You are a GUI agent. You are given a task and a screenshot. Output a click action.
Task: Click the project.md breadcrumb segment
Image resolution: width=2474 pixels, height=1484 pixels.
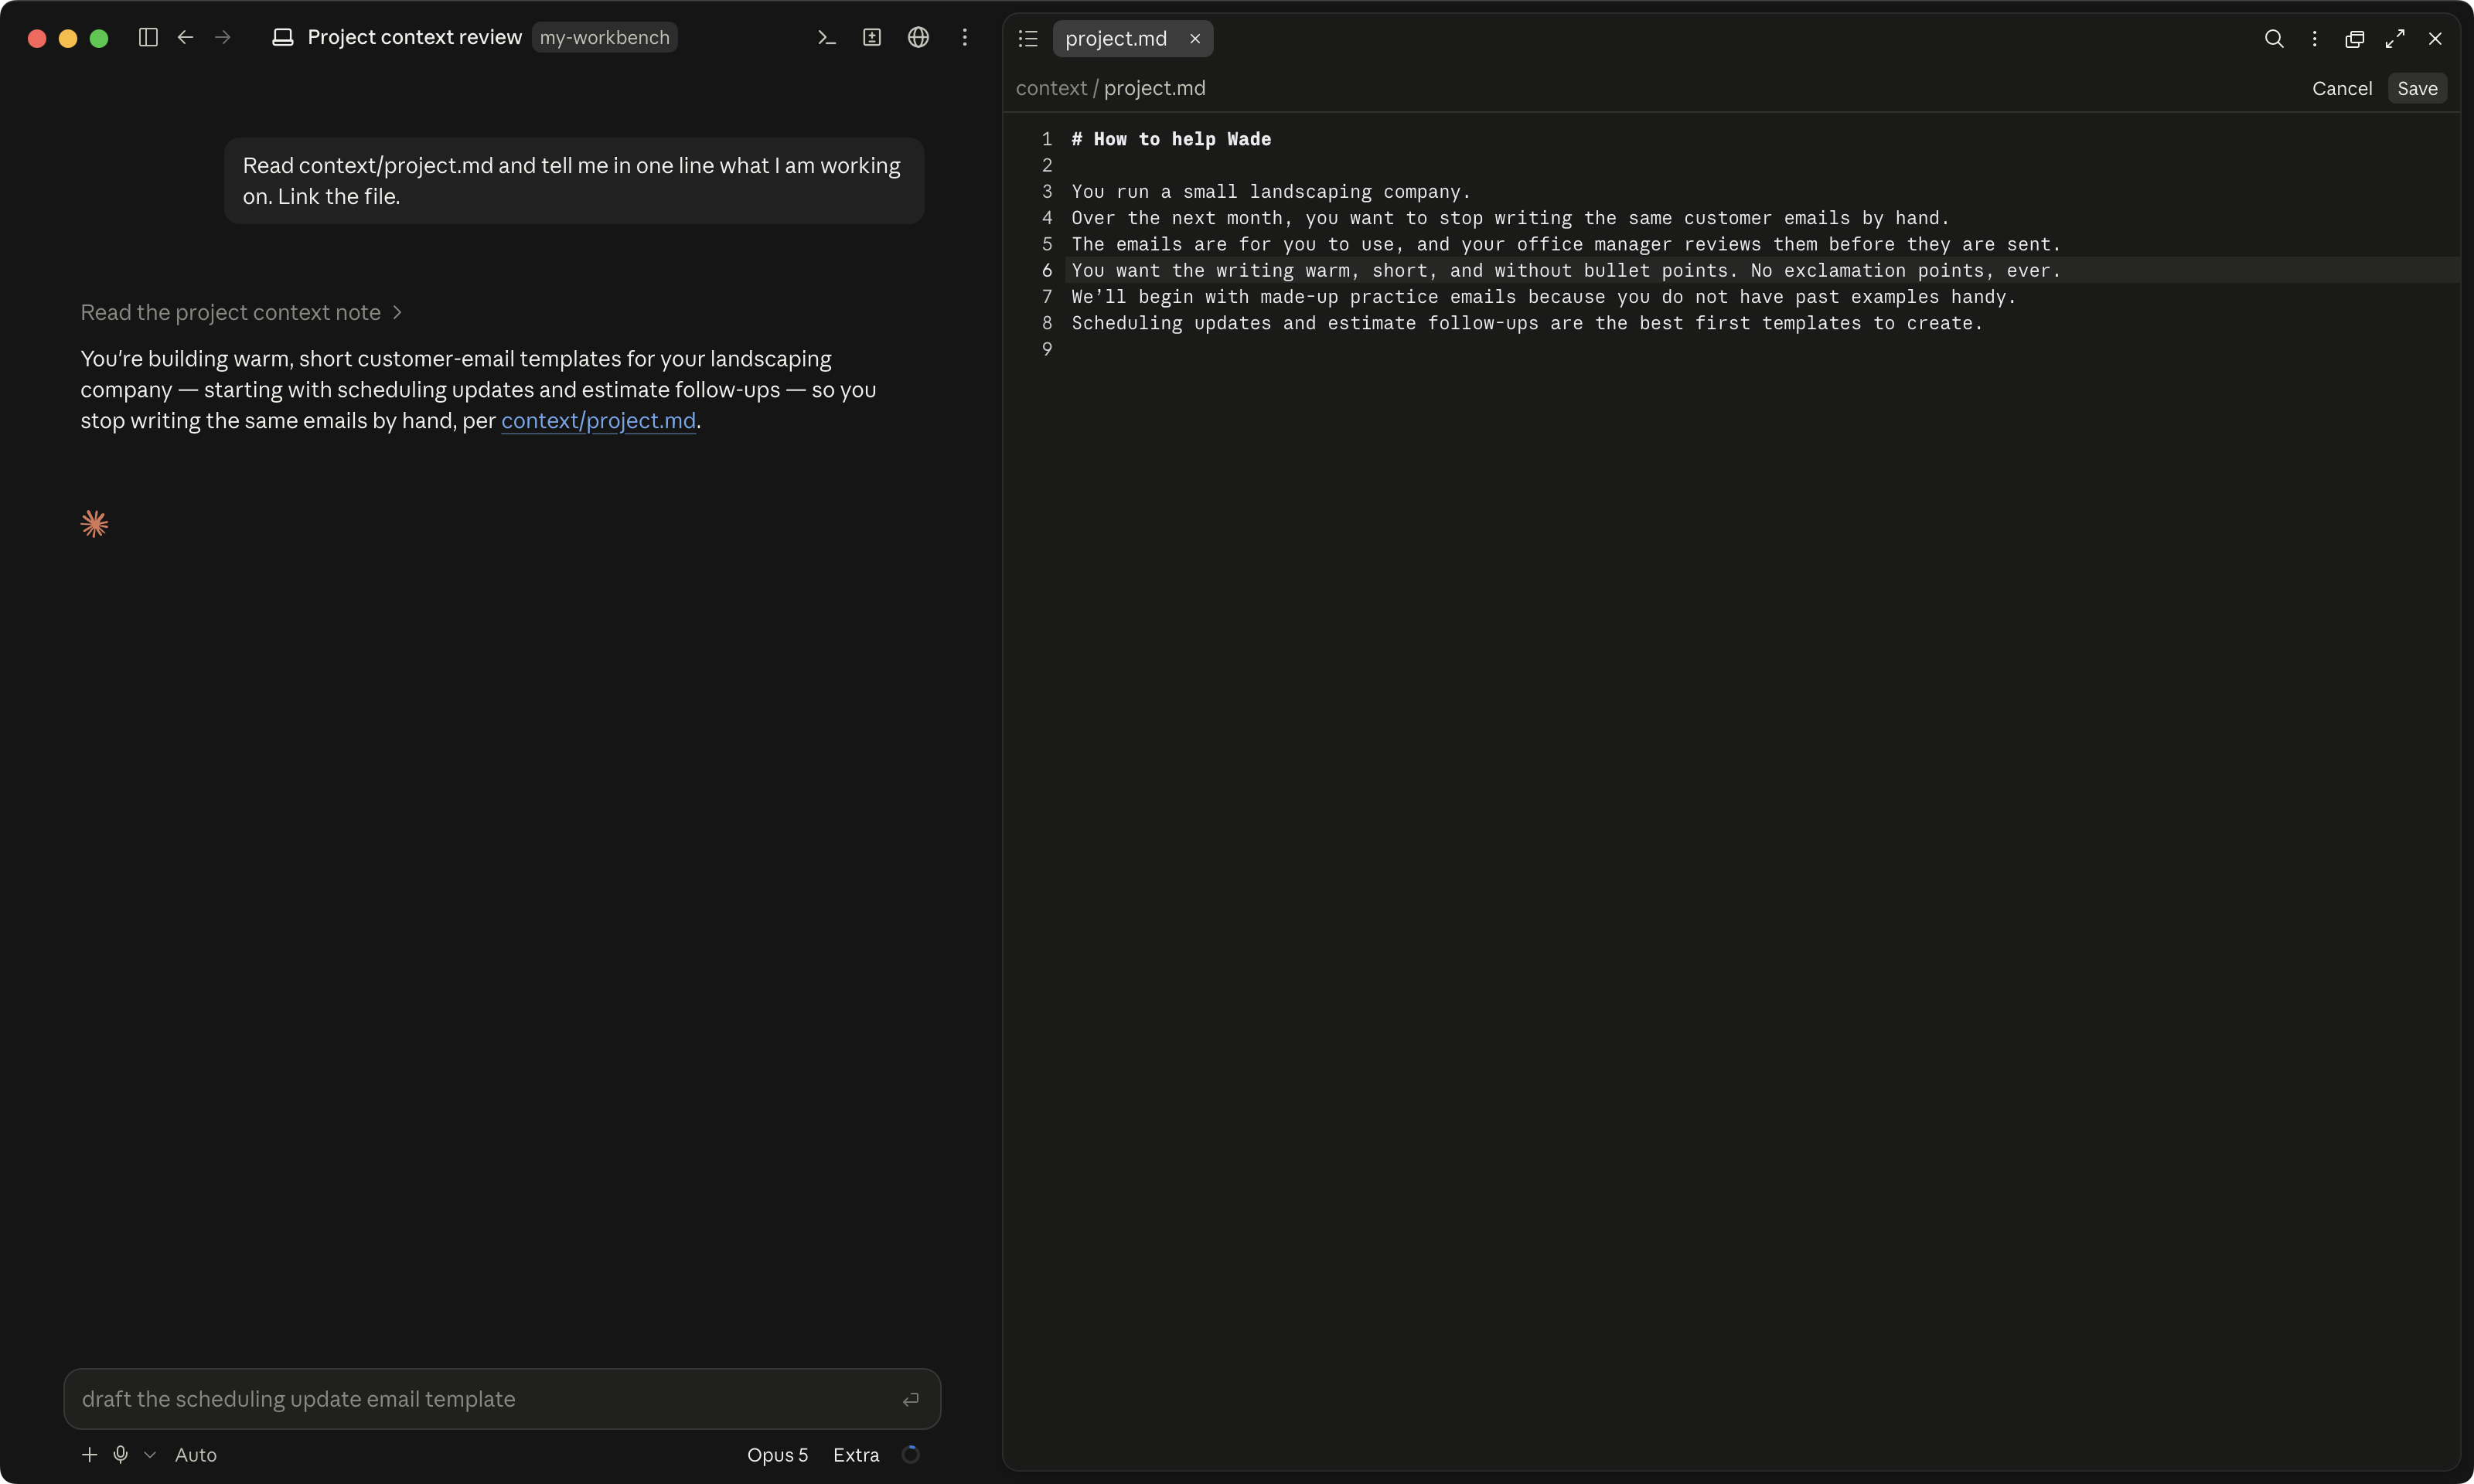1154,88
